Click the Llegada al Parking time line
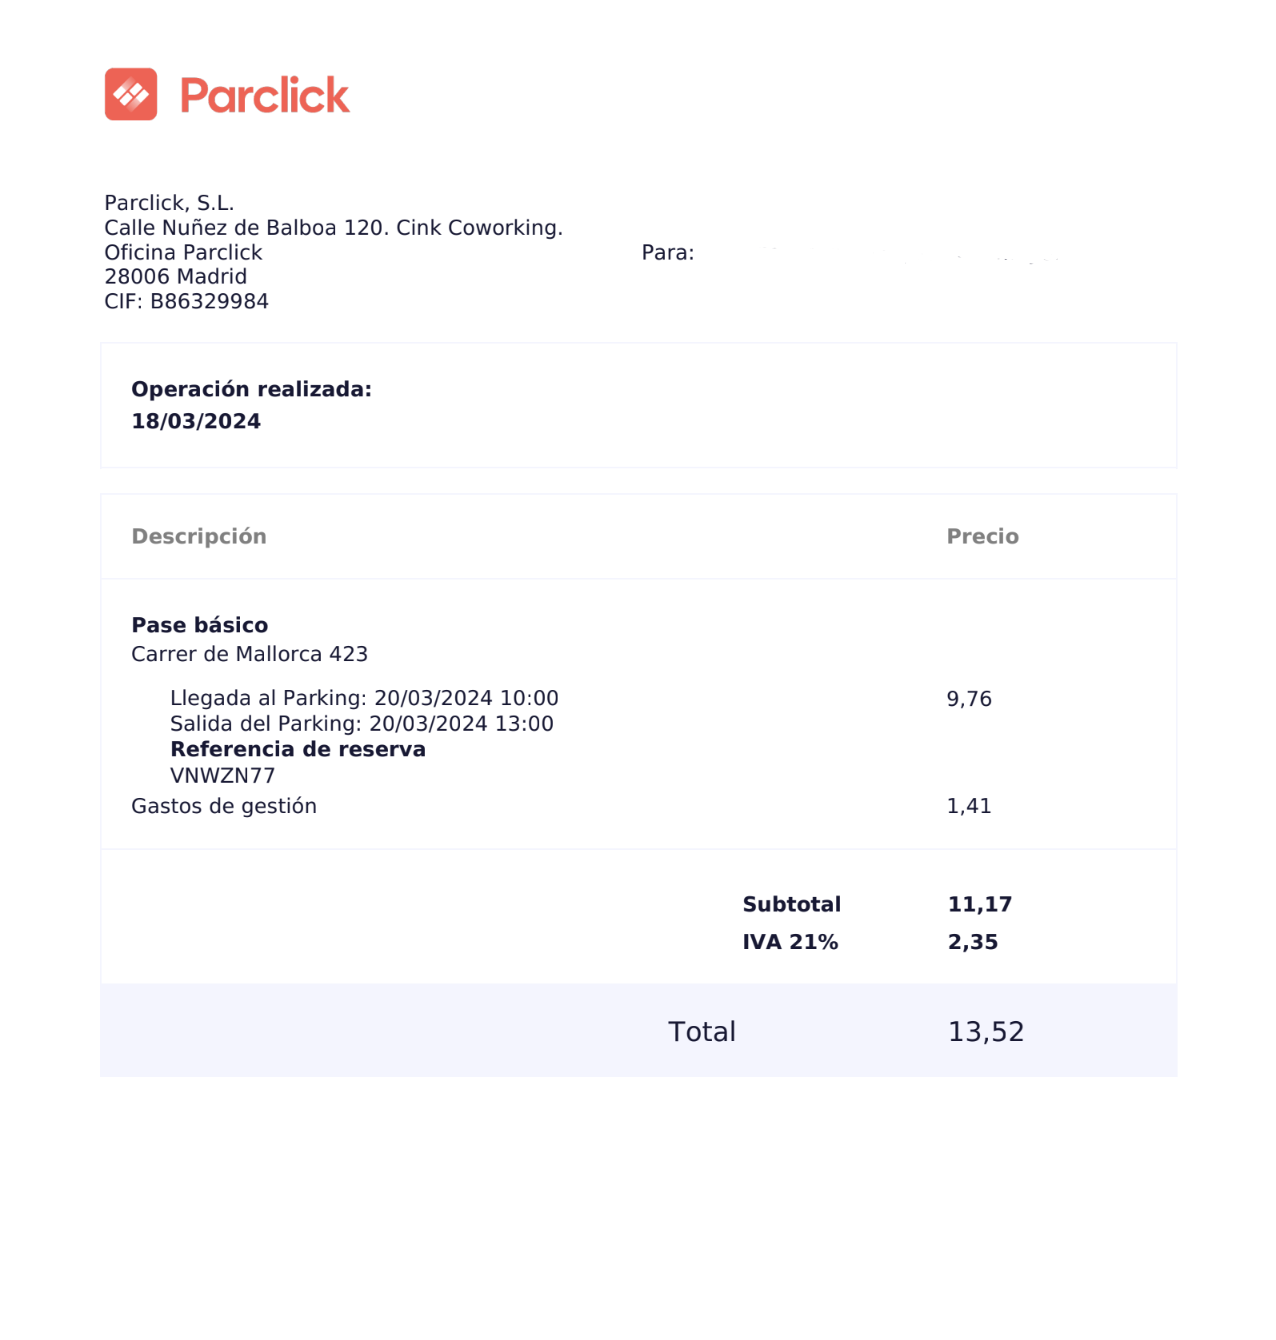 (364, 698)
